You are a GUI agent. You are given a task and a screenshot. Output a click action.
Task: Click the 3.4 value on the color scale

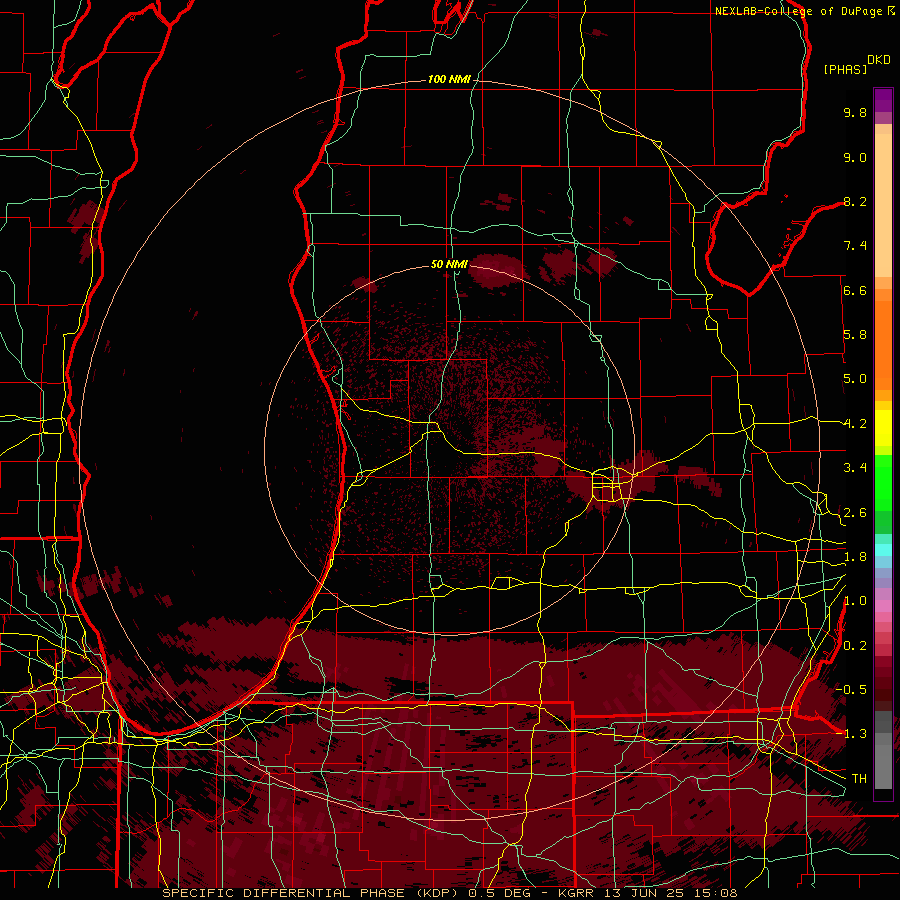[x=855, y=468]
